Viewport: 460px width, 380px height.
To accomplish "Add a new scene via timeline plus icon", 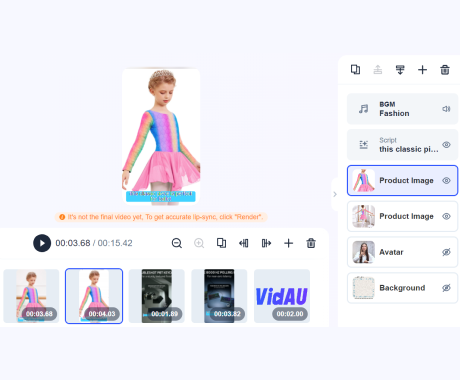I will tap(288, 243).
